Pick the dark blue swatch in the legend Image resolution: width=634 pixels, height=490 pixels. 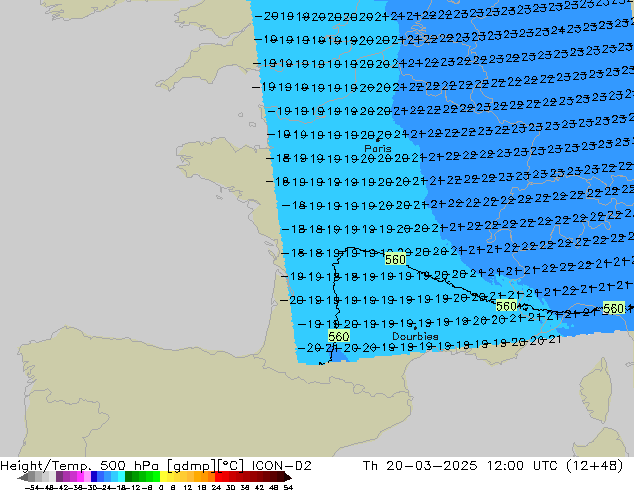coord(94,476)
